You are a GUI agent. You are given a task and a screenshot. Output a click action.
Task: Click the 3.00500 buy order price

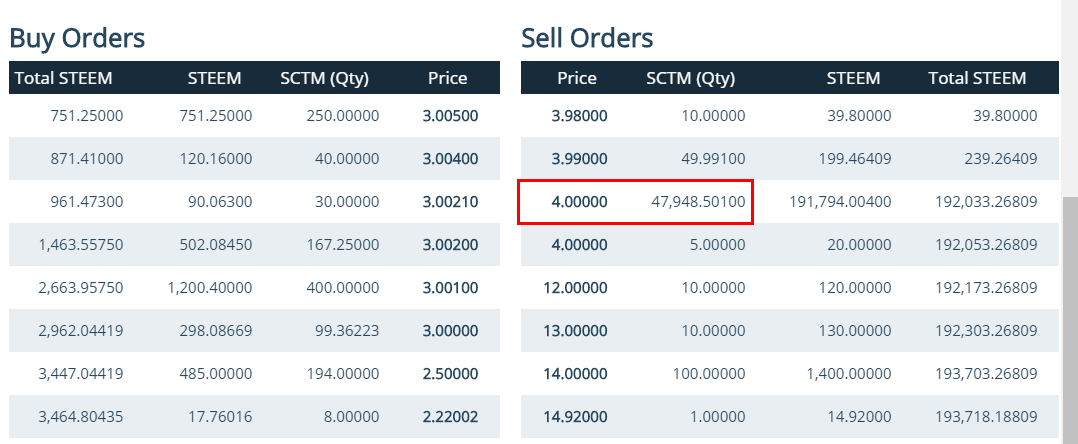click(x=450, y=115)
